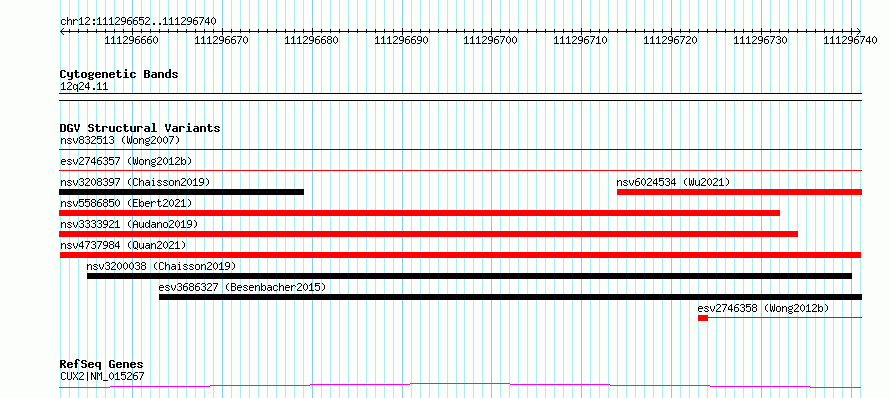The width and height of the screenshot is (890, 398).
Task: Open the nsv4737984 (Quan2021) red variant bar
Action: (461, 255)
